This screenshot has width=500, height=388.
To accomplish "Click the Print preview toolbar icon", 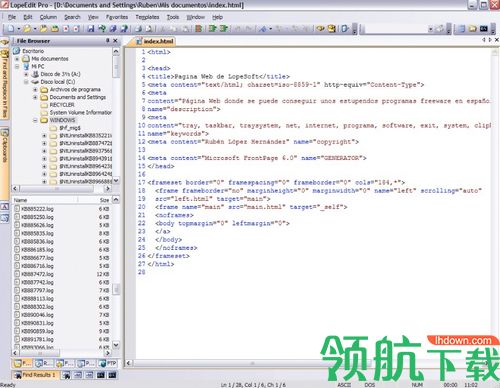I will [x=149, y=29].
